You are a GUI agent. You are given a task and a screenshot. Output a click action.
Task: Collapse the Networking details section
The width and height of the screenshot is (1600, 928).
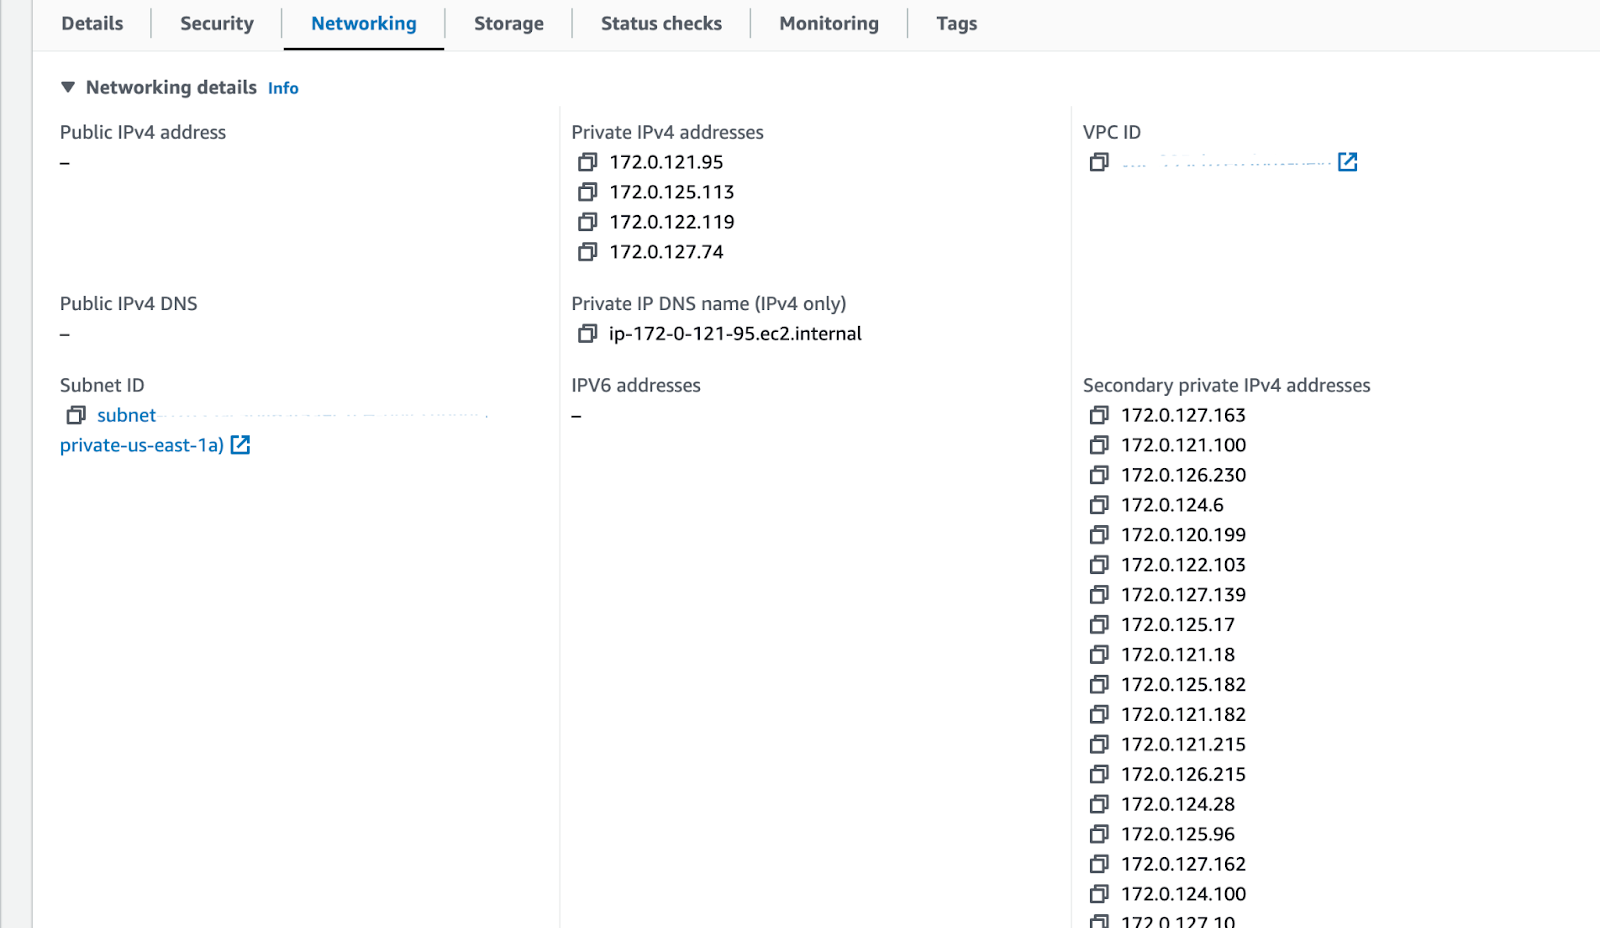point(68,88)
